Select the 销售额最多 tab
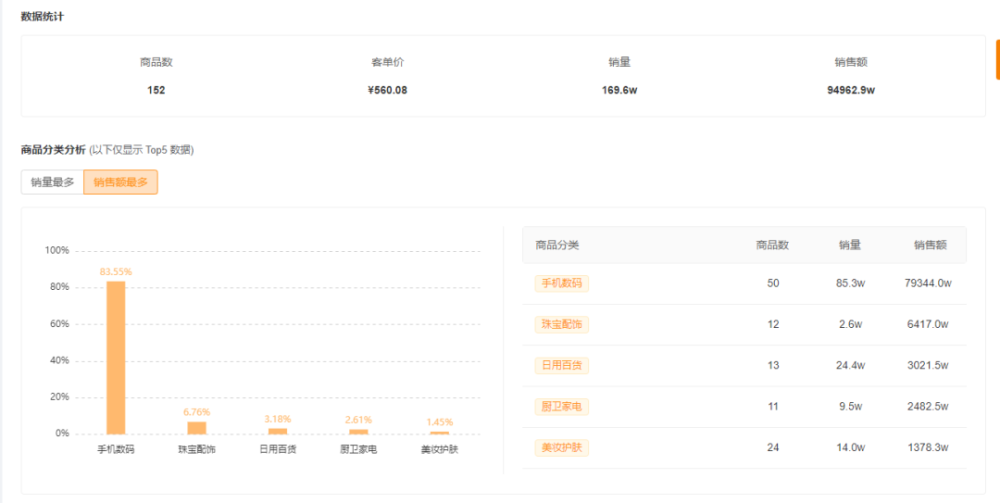 (x=121, y=182)
